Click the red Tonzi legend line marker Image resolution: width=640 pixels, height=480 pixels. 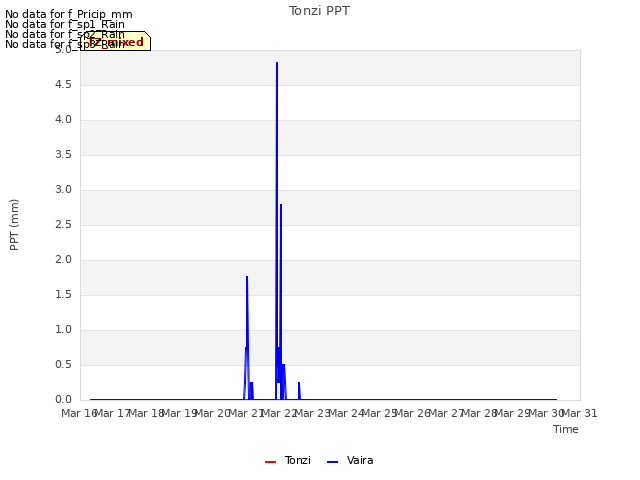point(271,462)
